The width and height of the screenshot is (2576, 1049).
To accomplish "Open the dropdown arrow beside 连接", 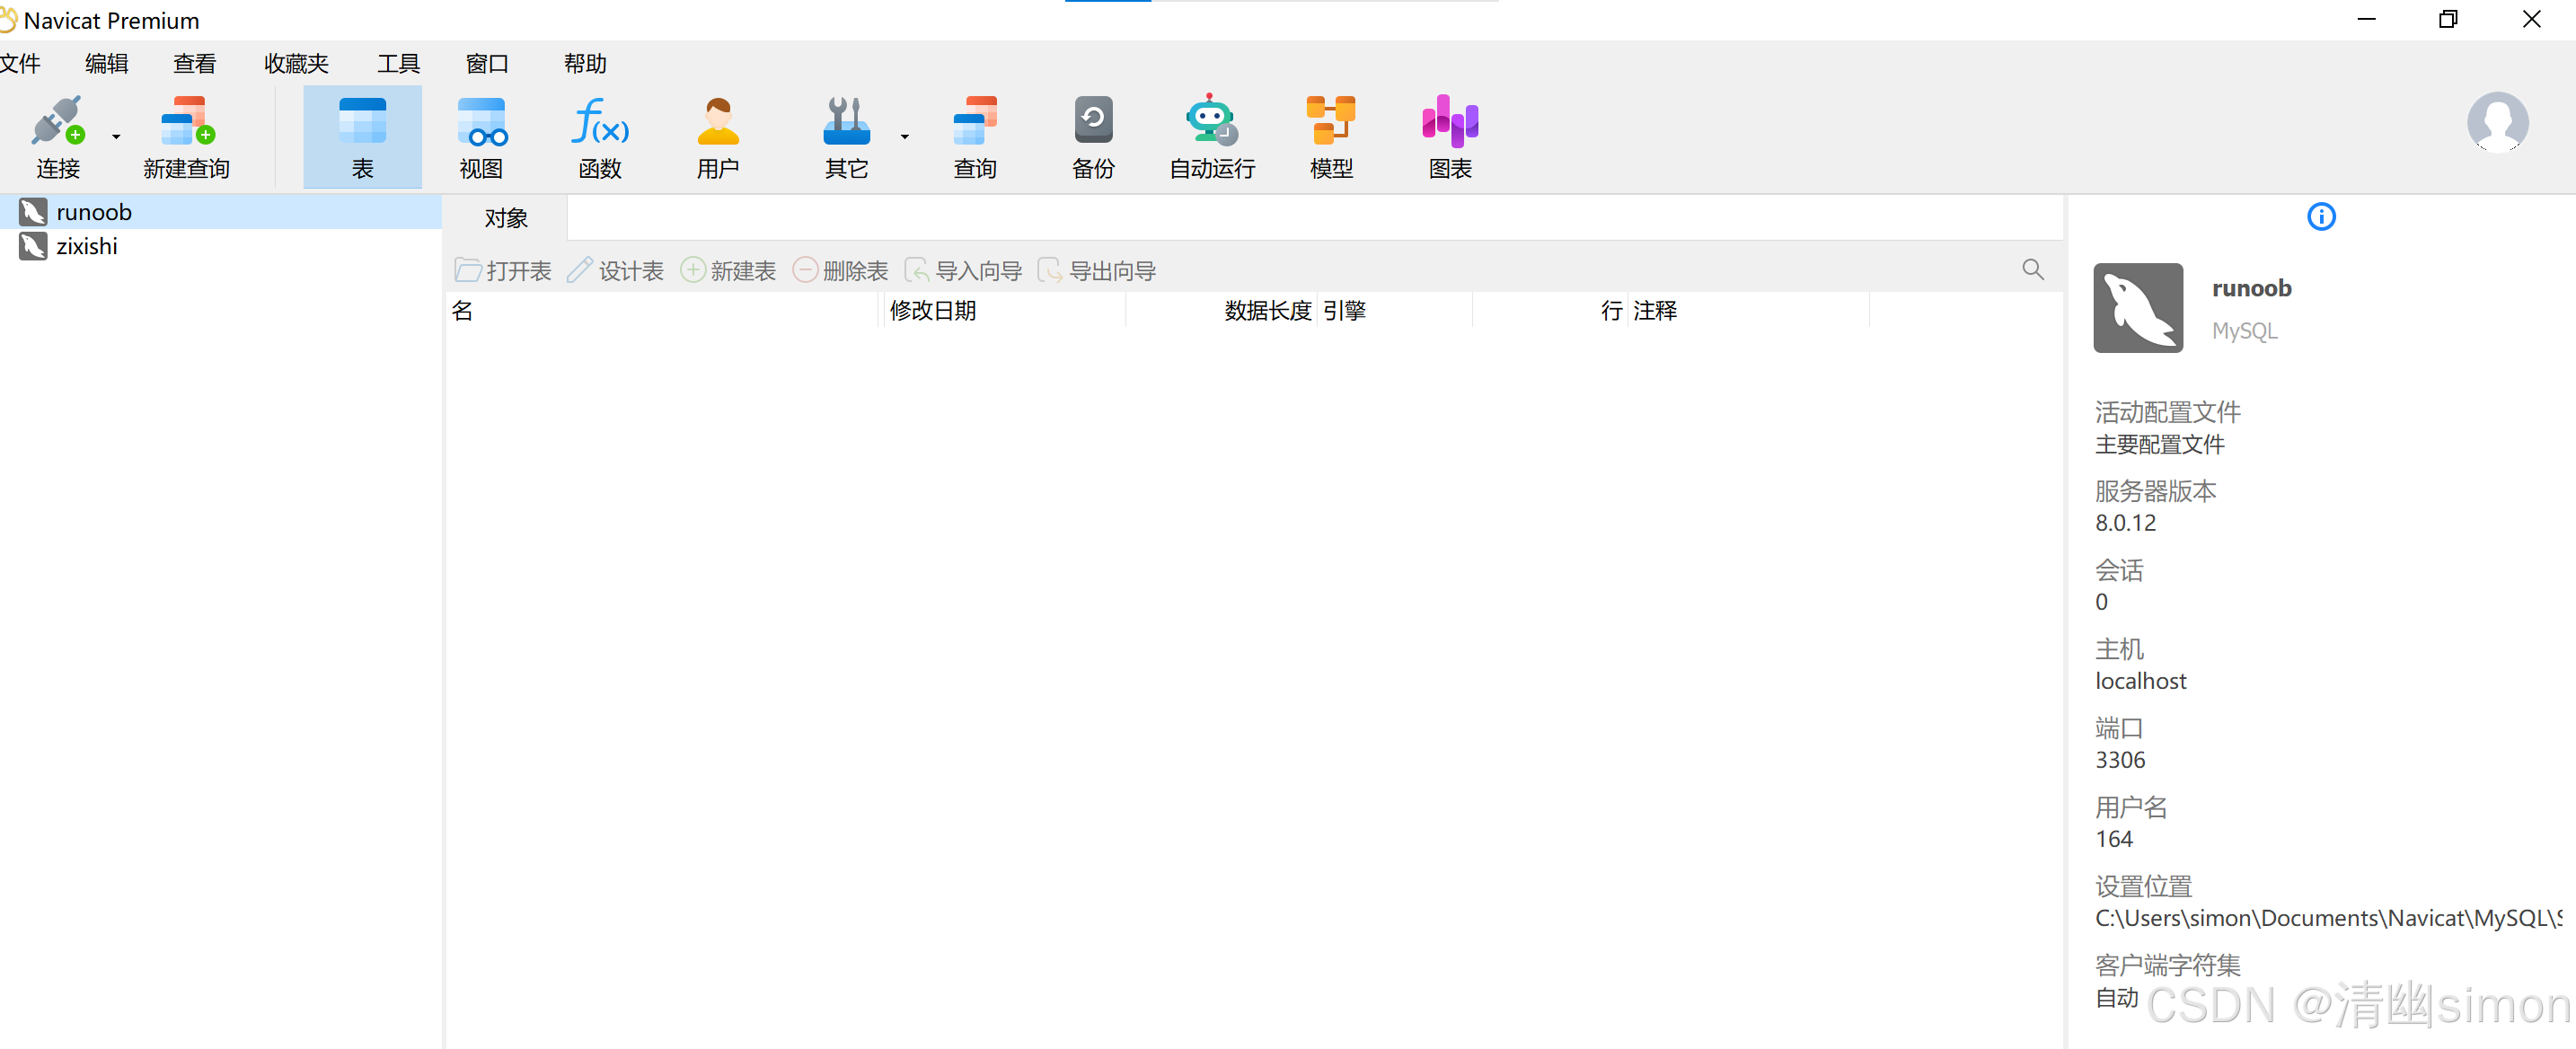I will click(116, 137).
